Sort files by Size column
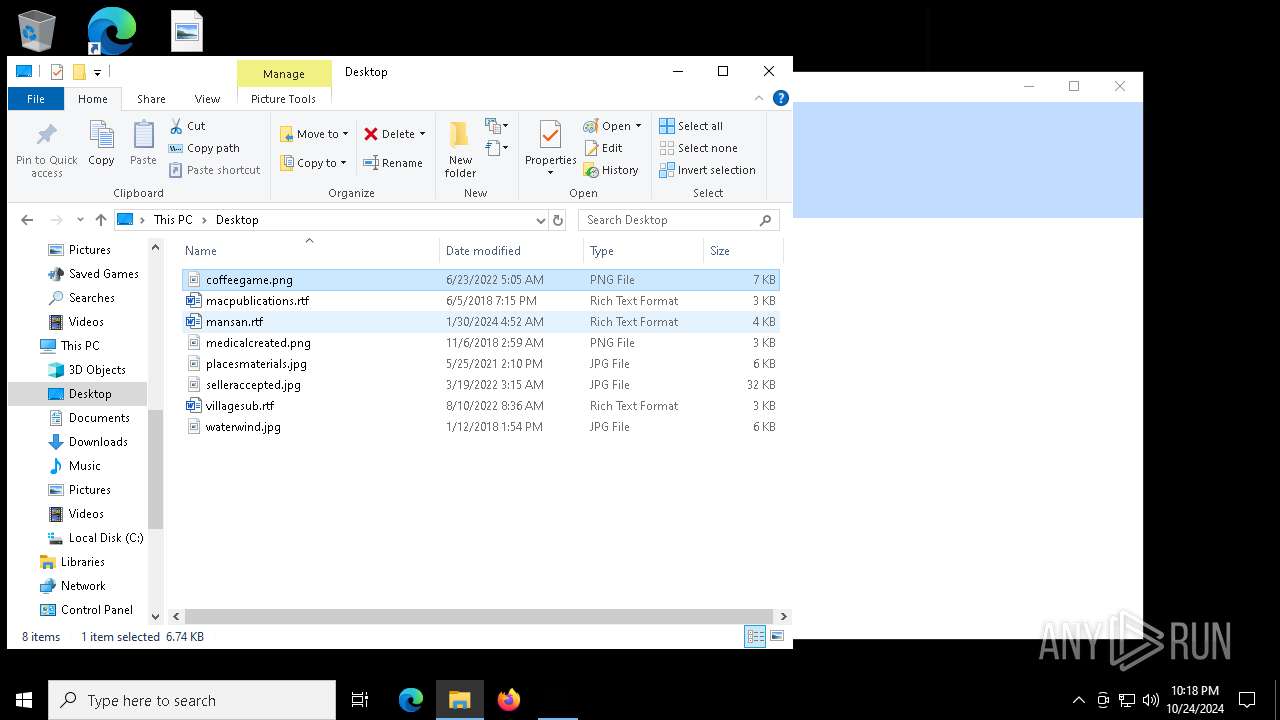The width and height of the screenshot is (1280, 720). click(741, 251)
